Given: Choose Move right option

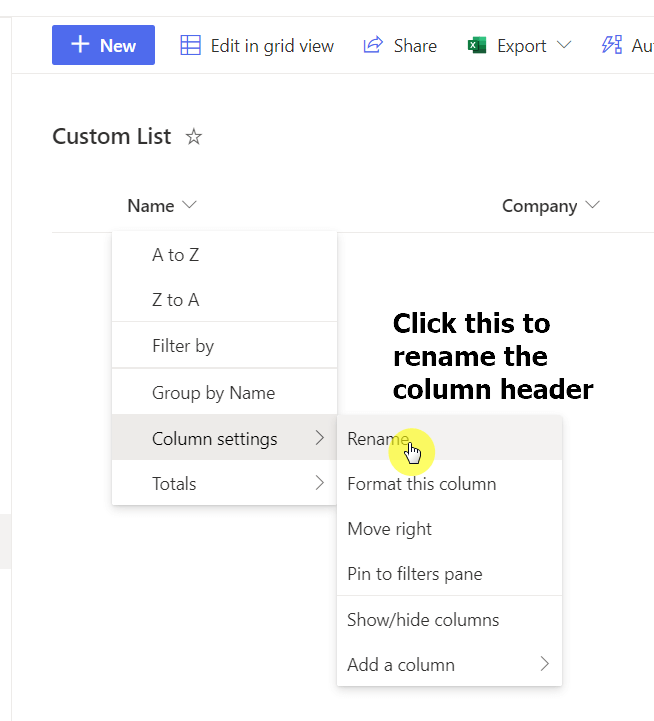Looking at the screenshot, I should pyautogui.click(x=449, y=529).
